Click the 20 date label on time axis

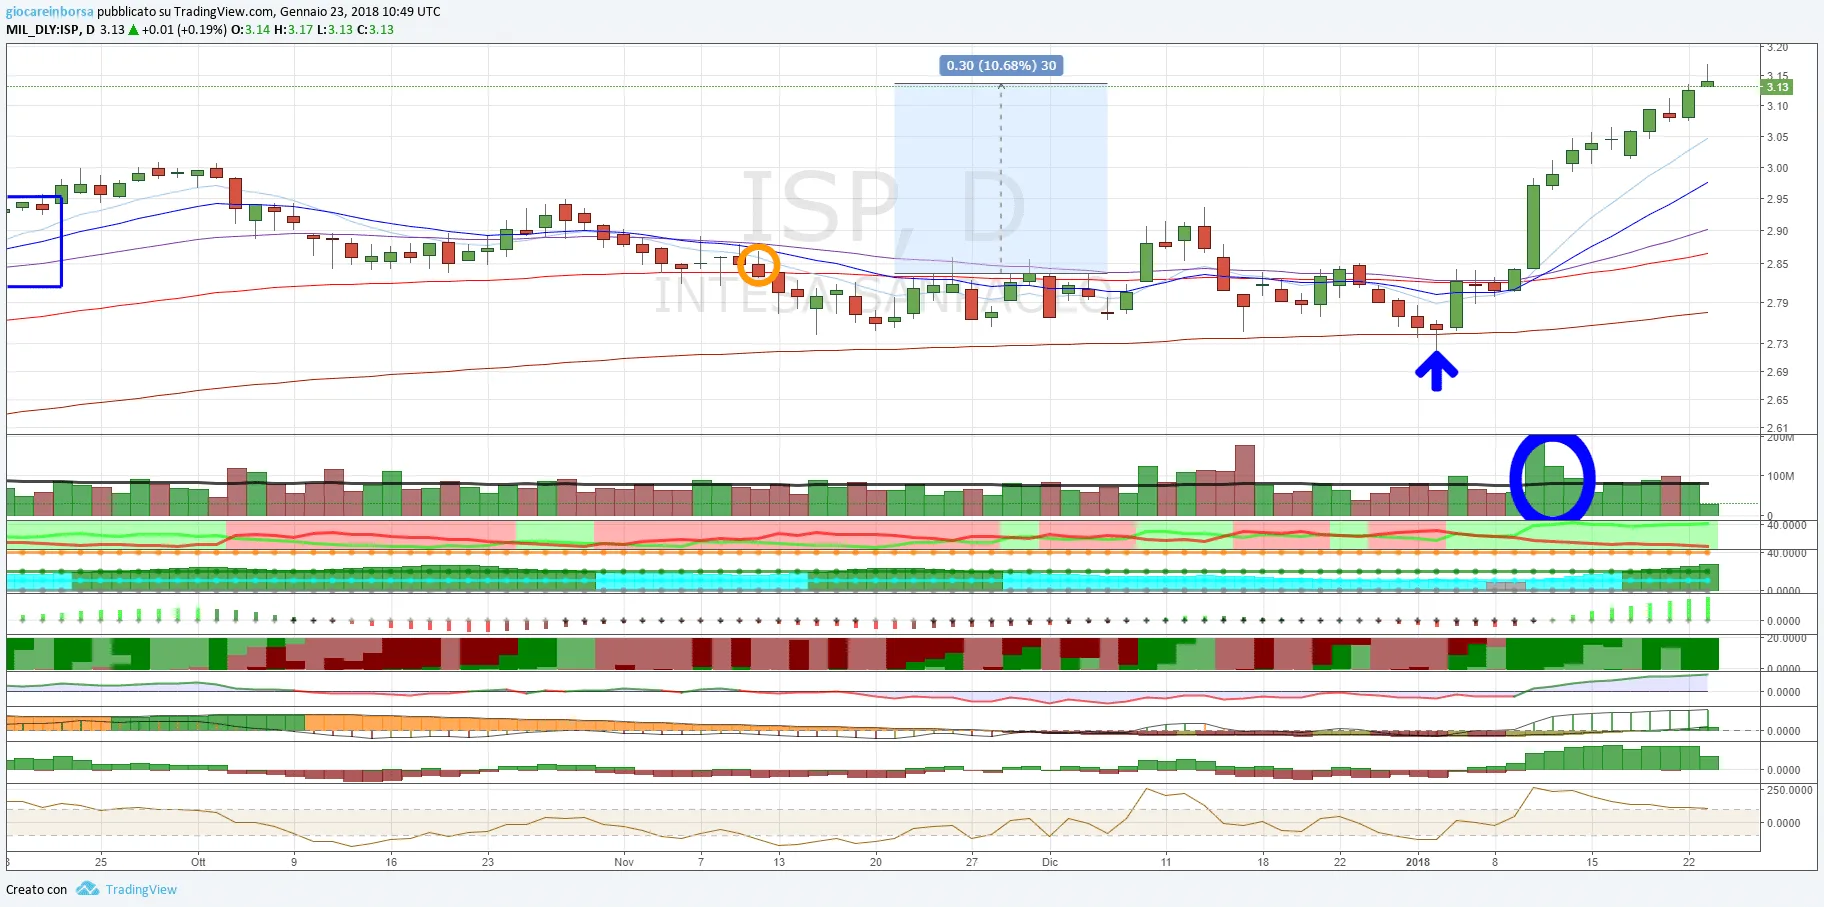(876, 862)
